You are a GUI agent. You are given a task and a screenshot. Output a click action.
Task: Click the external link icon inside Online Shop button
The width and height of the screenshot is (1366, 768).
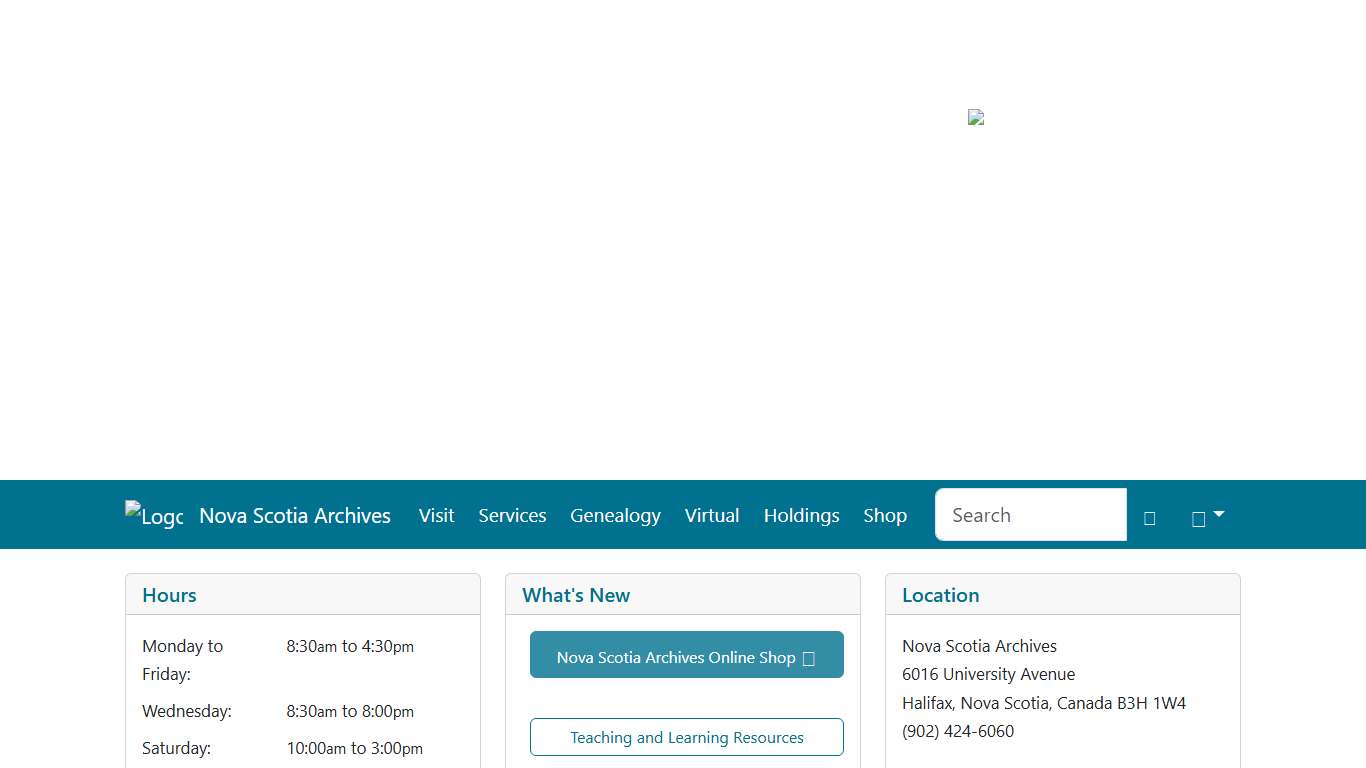(807, 657)
